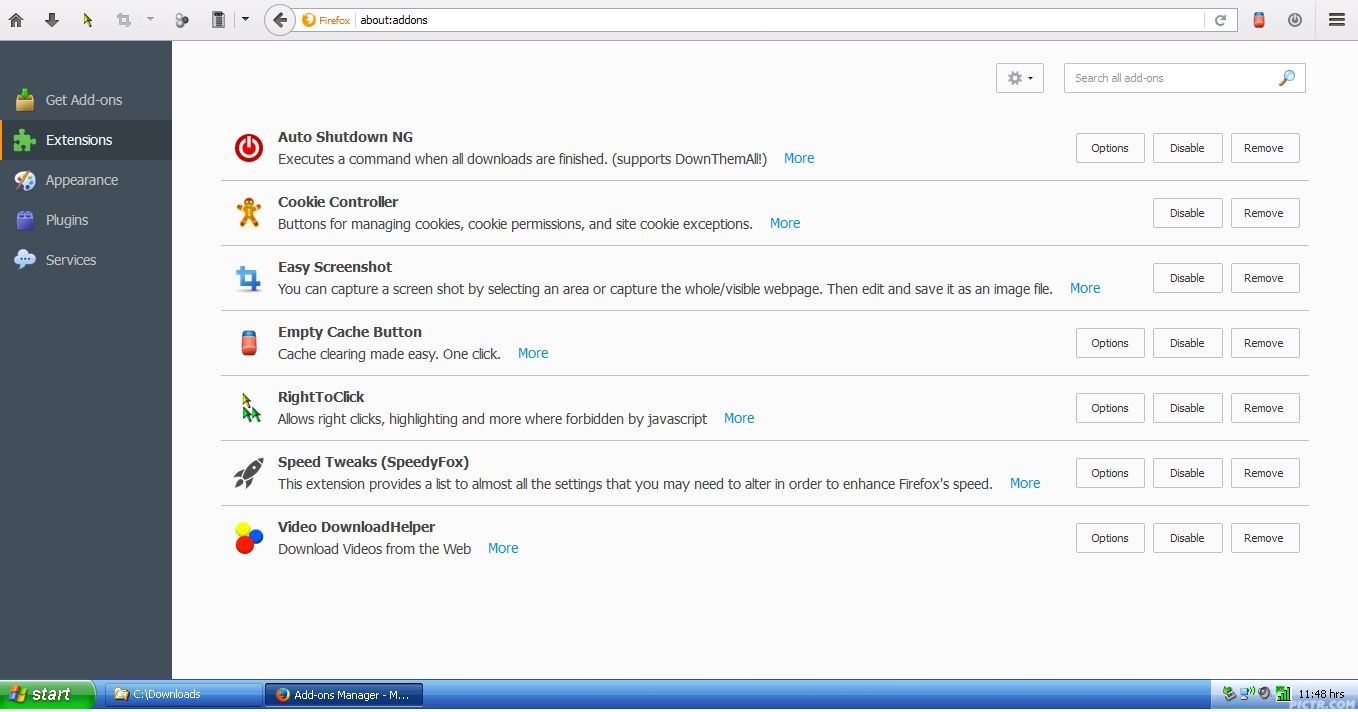Viewport: 1358px width, 712px height.
Task: Click the RightToClick extension cursor icon in list
Action: click(x=250, y=407)
